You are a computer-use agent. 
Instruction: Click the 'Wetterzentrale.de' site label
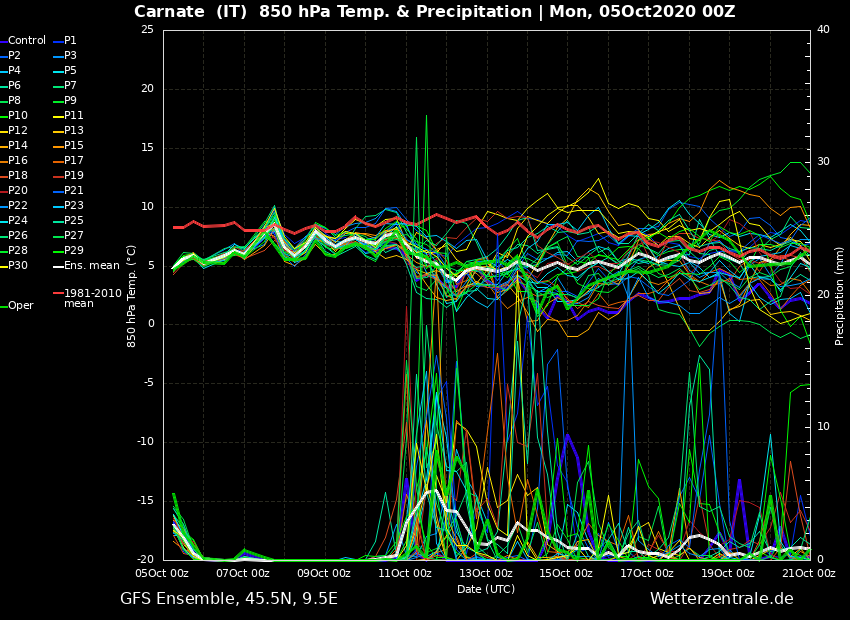(x=722, y=599)
